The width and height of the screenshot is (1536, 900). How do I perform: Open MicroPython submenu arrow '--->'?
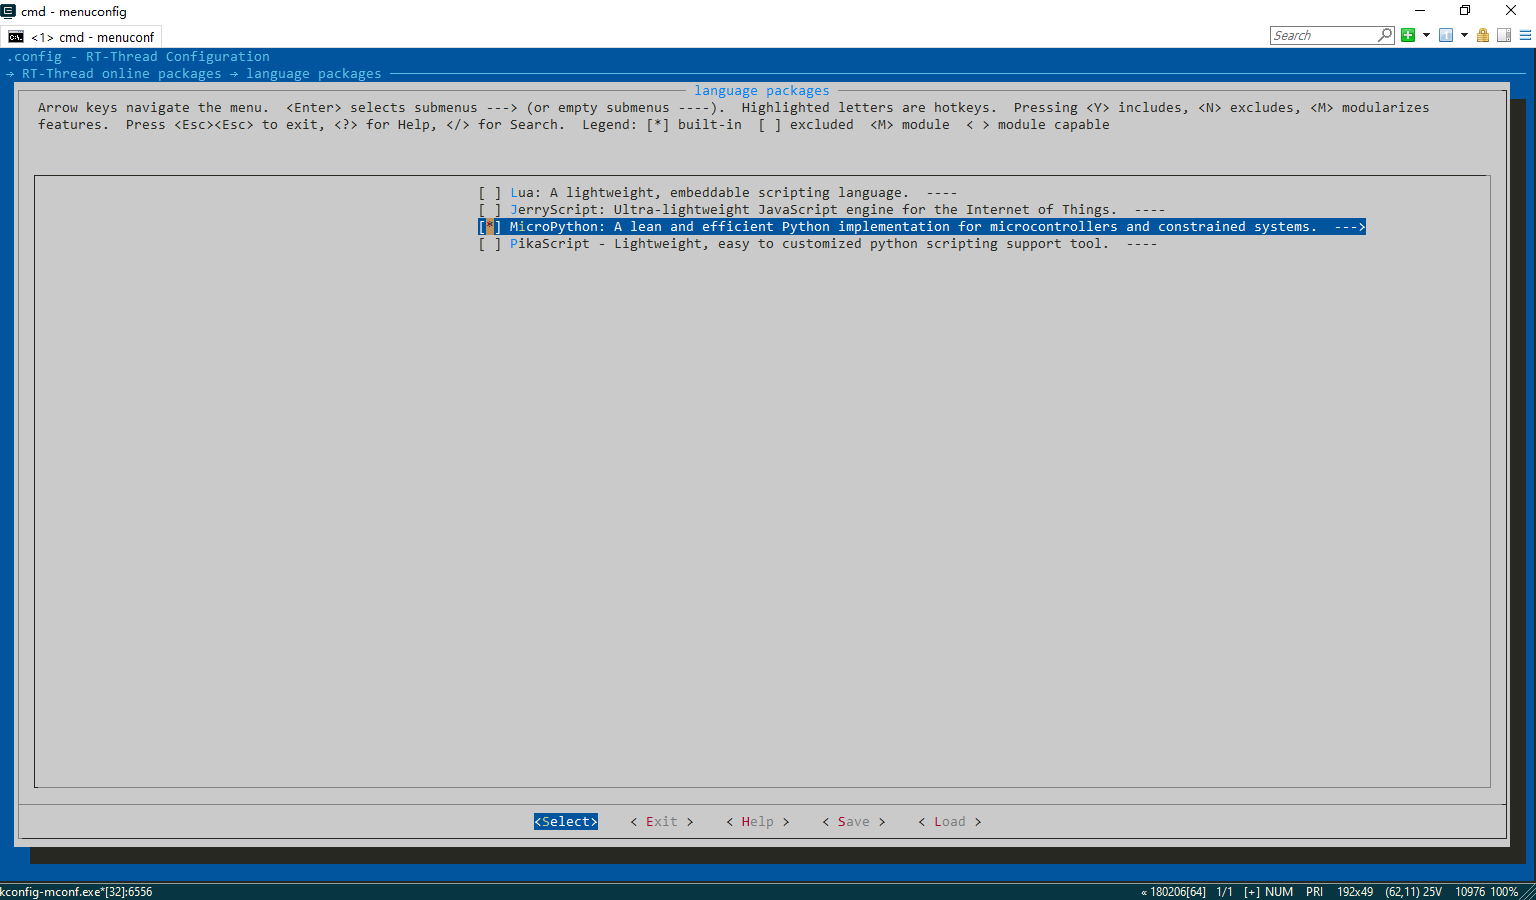(1350, 226)
